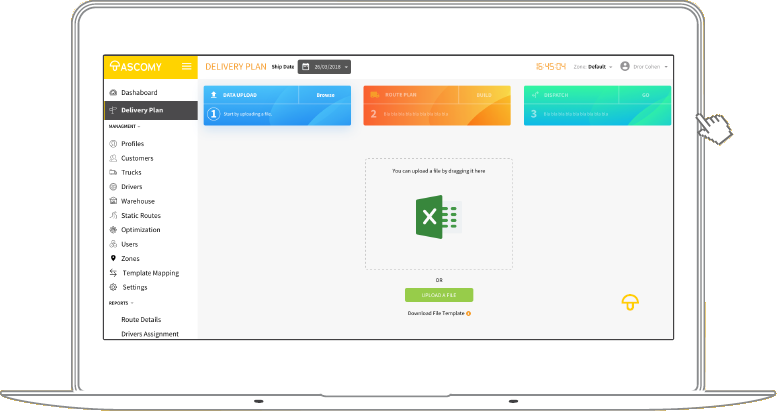This screenshot has width=777, height=411.
Task: Click the Trucks icon in sidebar
Action: pyautogui.click(x=112, y=172)
